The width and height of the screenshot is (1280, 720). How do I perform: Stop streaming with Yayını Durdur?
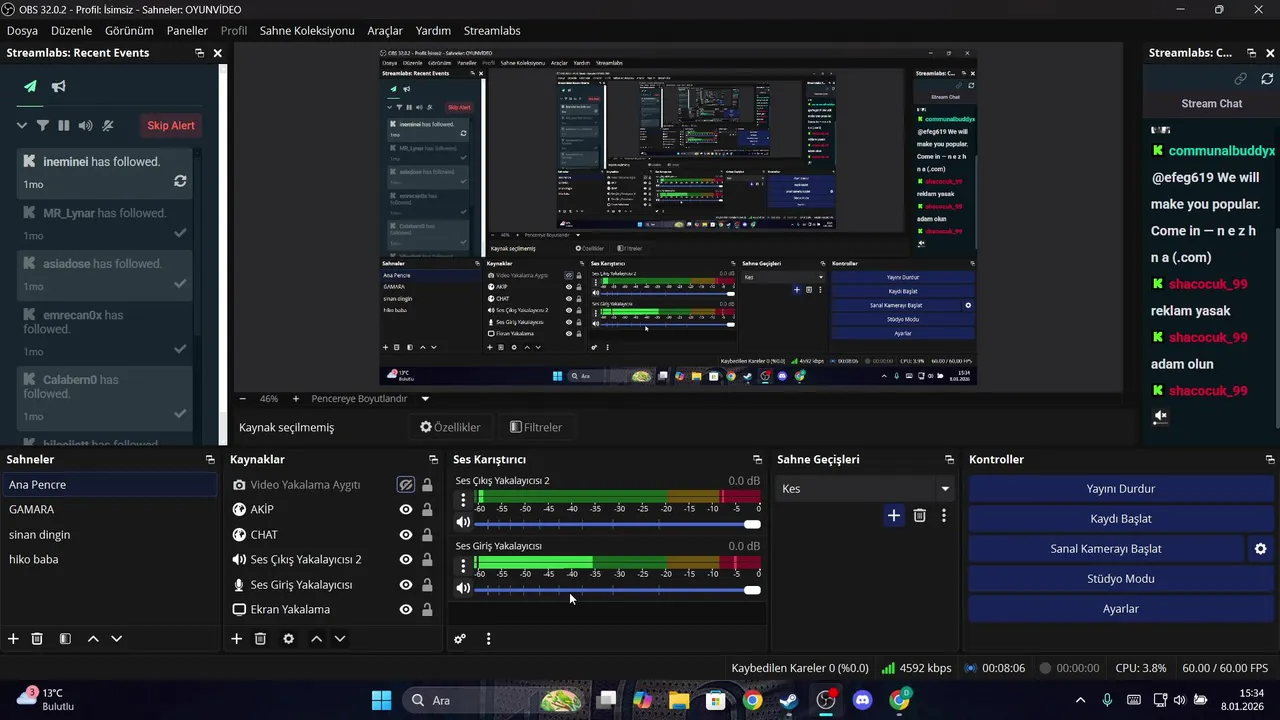pos(1120,488)
